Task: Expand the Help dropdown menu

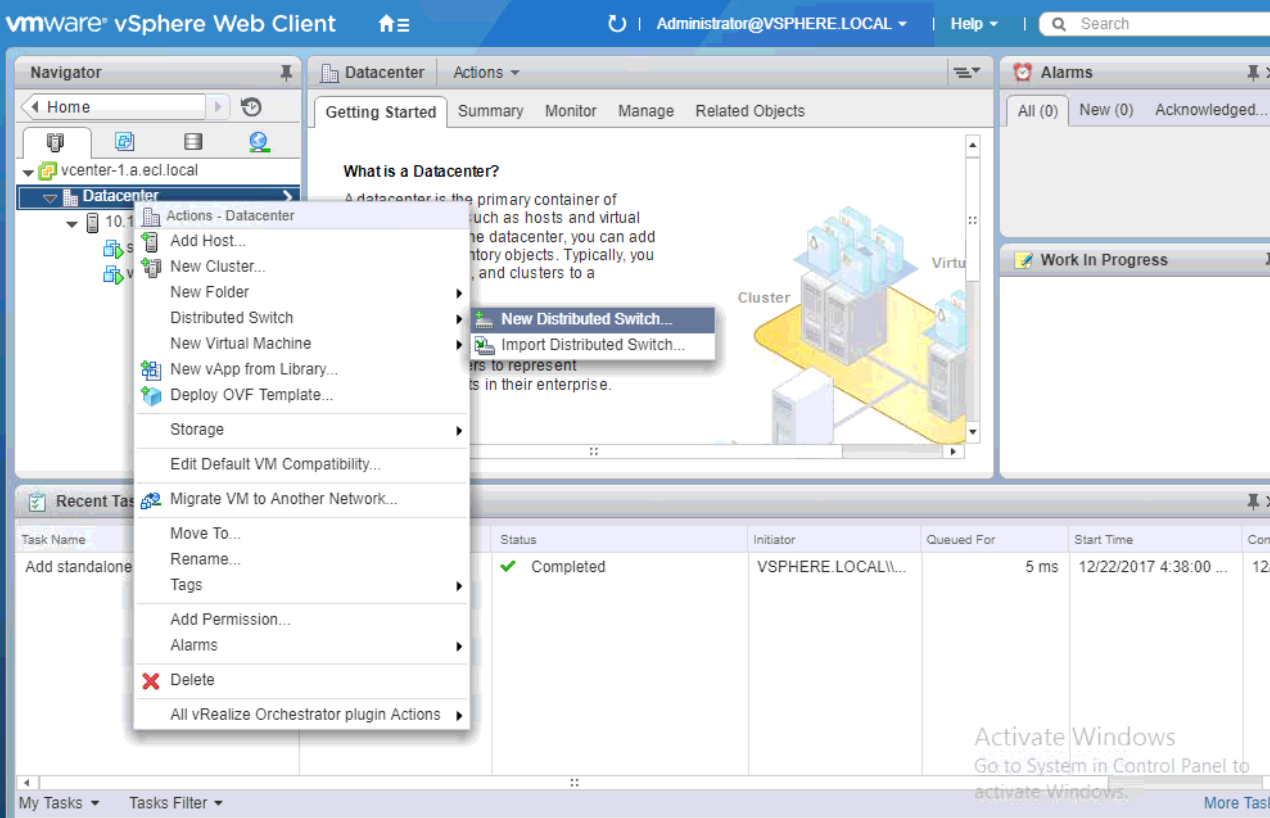Action: point(973,24)
